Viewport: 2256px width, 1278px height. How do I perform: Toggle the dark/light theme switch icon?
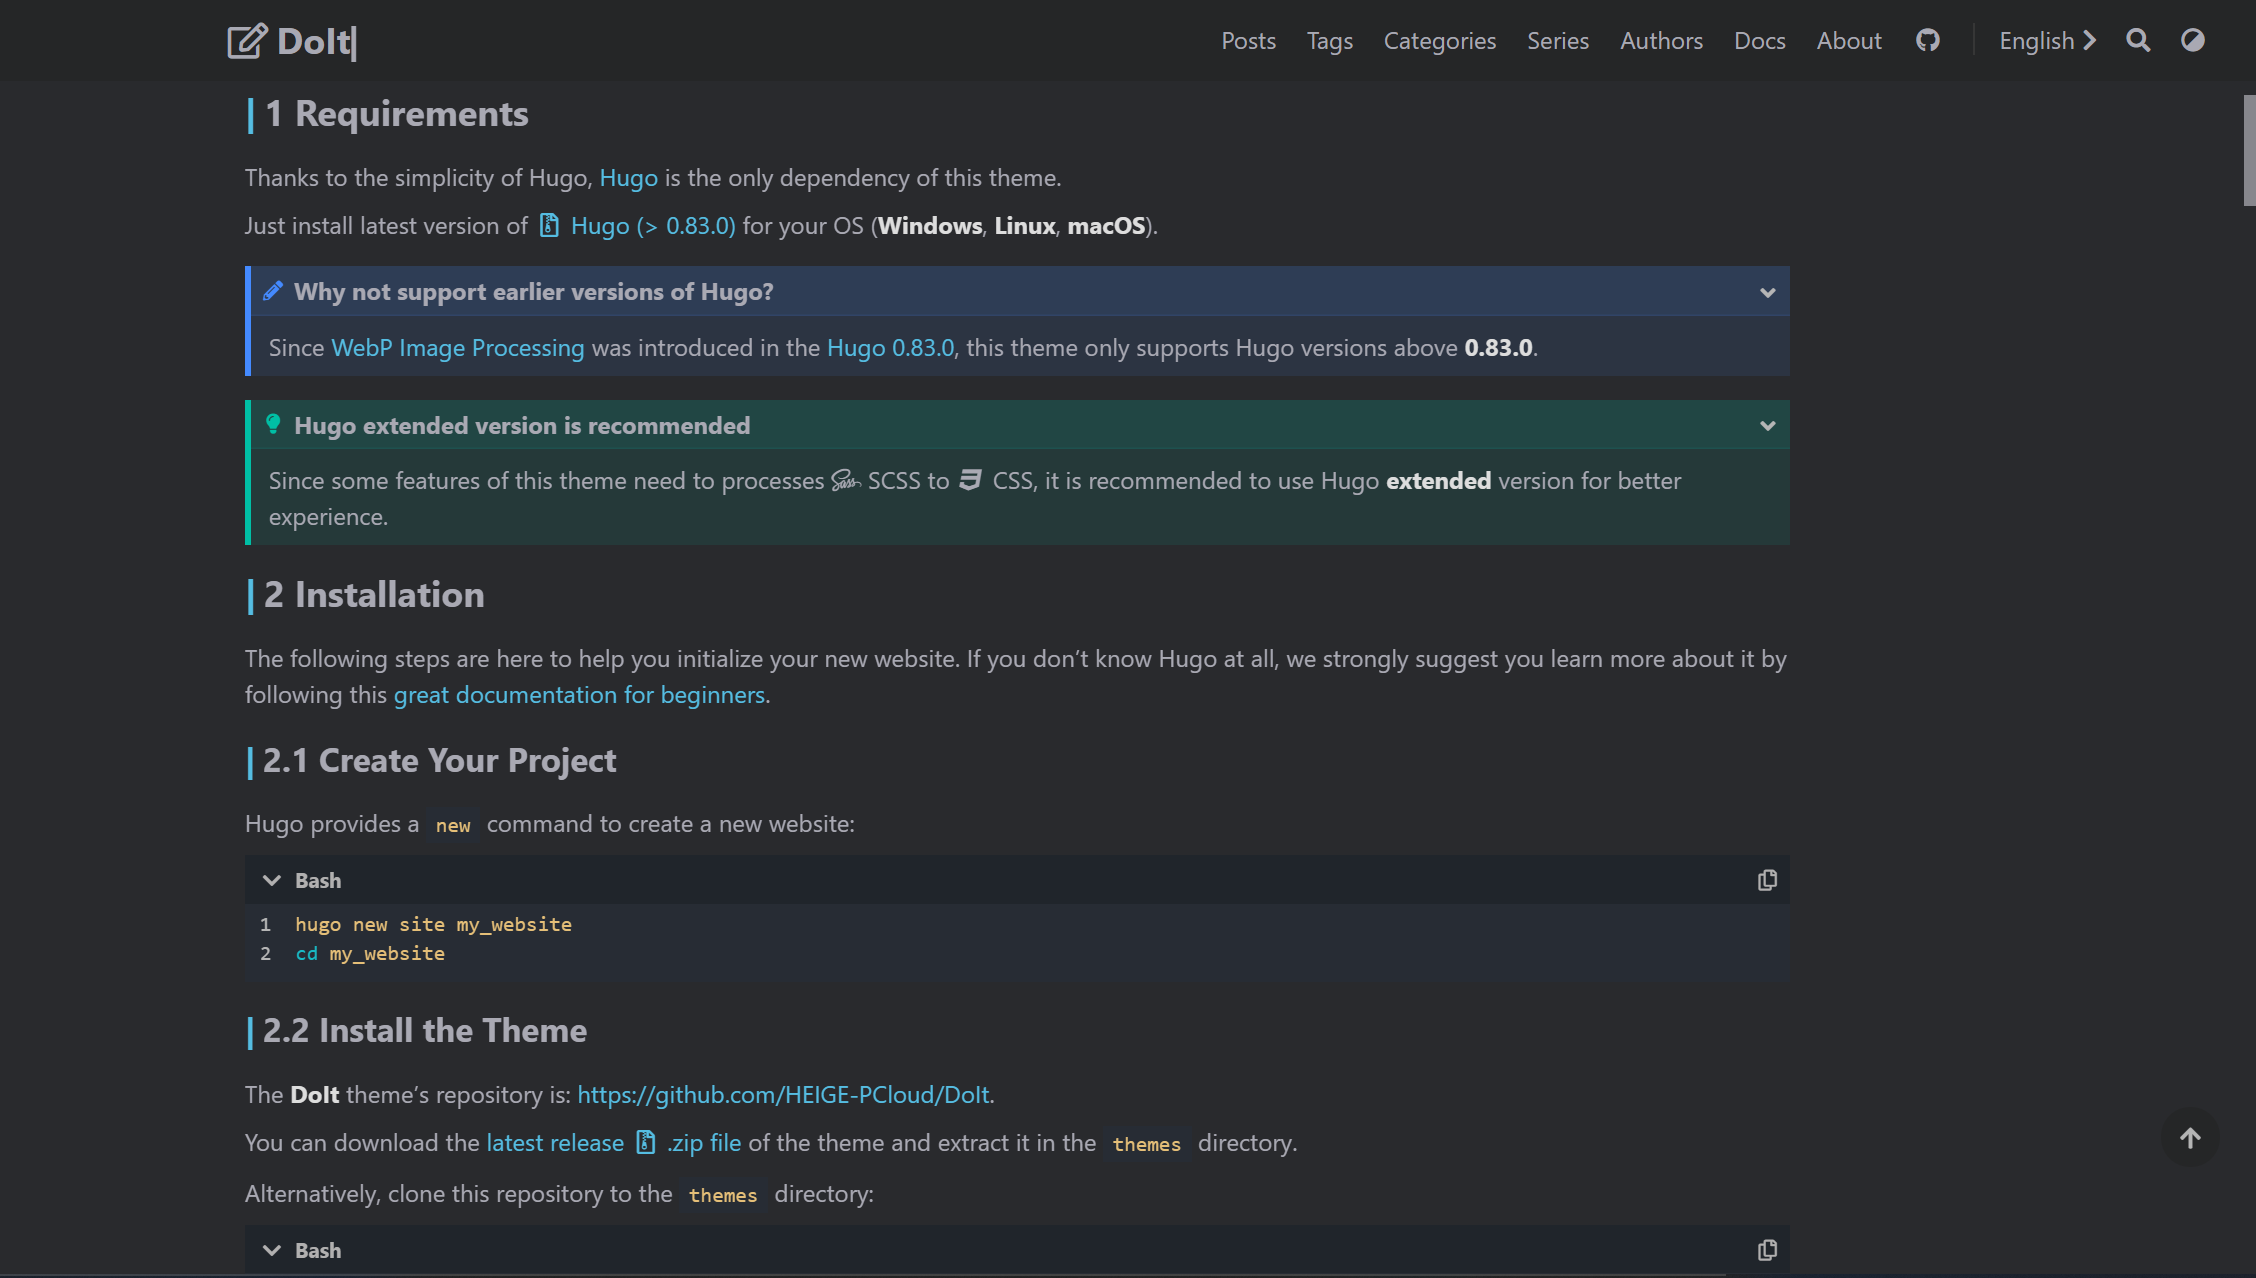(2192, 40)
